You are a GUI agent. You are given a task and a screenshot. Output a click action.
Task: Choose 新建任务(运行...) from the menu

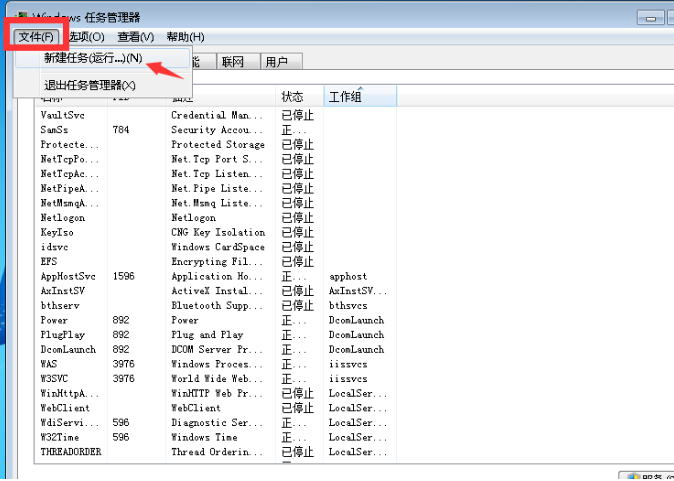[93, 59]
